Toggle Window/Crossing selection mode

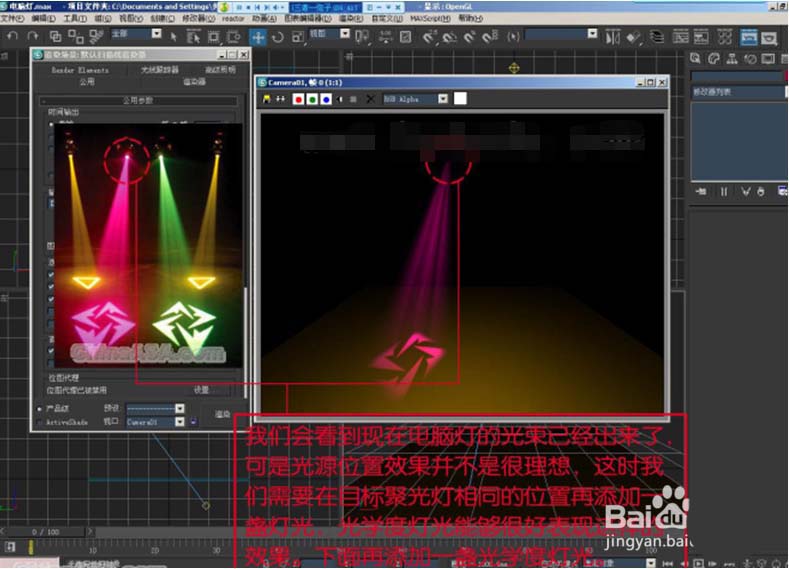233,37
